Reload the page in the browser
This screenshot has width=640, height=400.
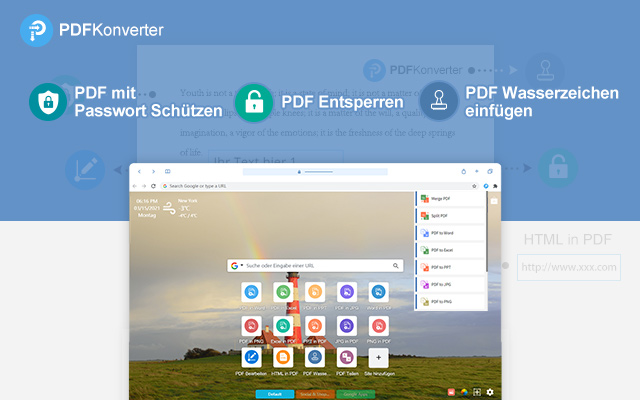click(153, 186)
